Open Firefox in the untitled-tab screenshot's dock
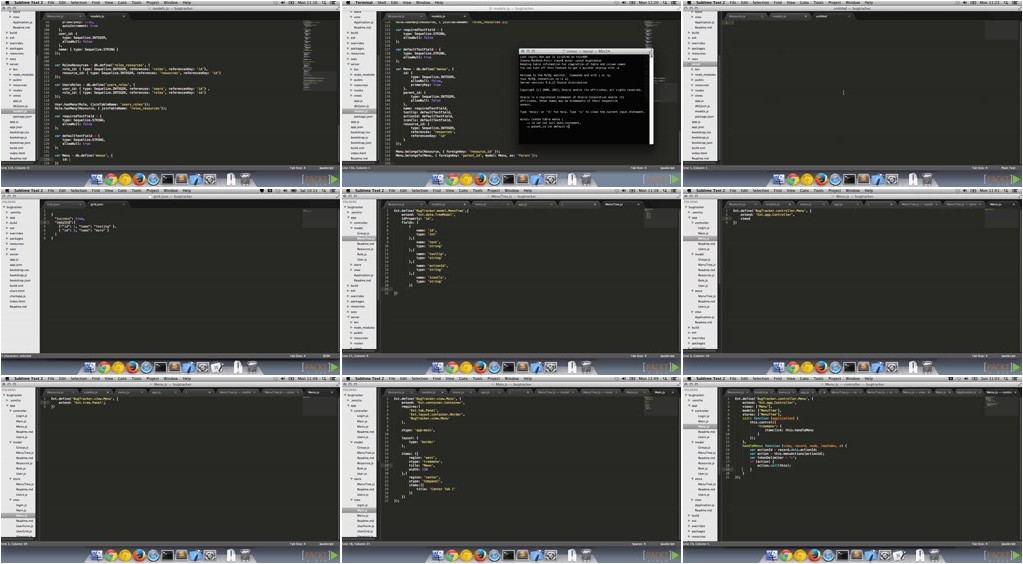Screen dimensions: 1023x564 point(821,179)
